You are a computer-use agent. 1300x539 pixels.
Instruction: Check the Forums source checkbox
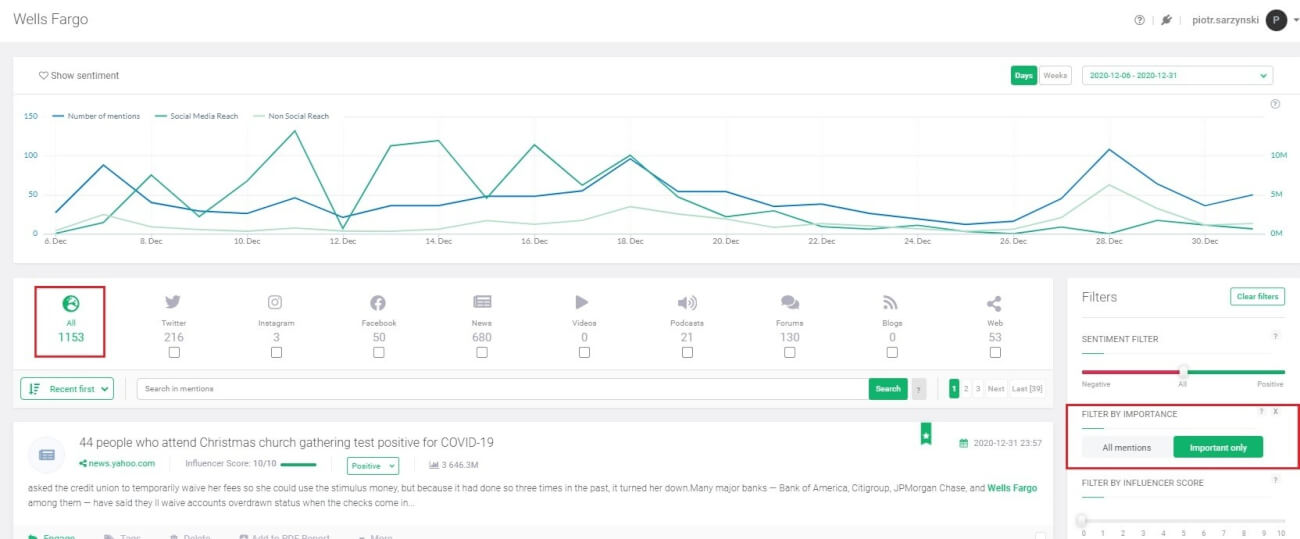(790, 352)
